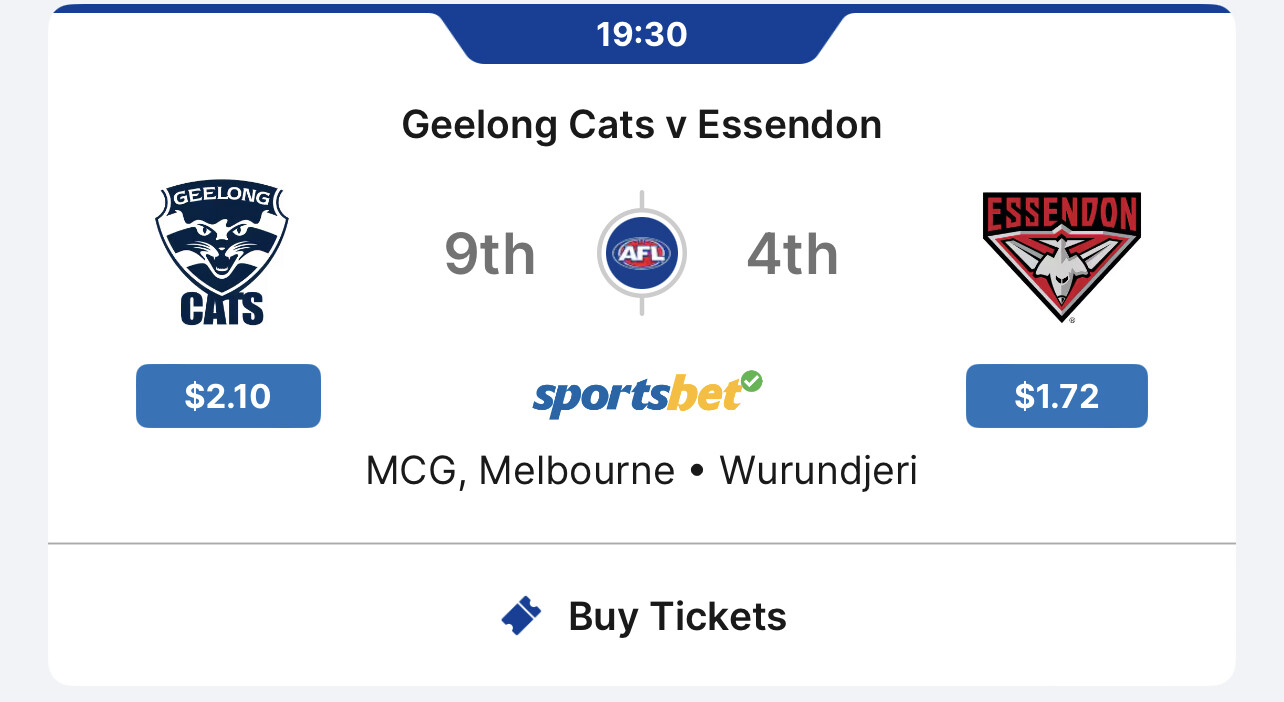Tap the "CATS" wording on Geelong crest
The height and width of the screenshot is (702, 1284).
coord(222,309)
